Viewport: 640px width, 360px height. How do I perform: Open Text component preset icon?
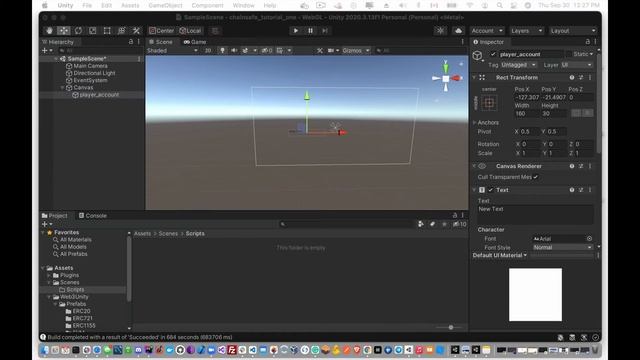click(x=581, y=190)
